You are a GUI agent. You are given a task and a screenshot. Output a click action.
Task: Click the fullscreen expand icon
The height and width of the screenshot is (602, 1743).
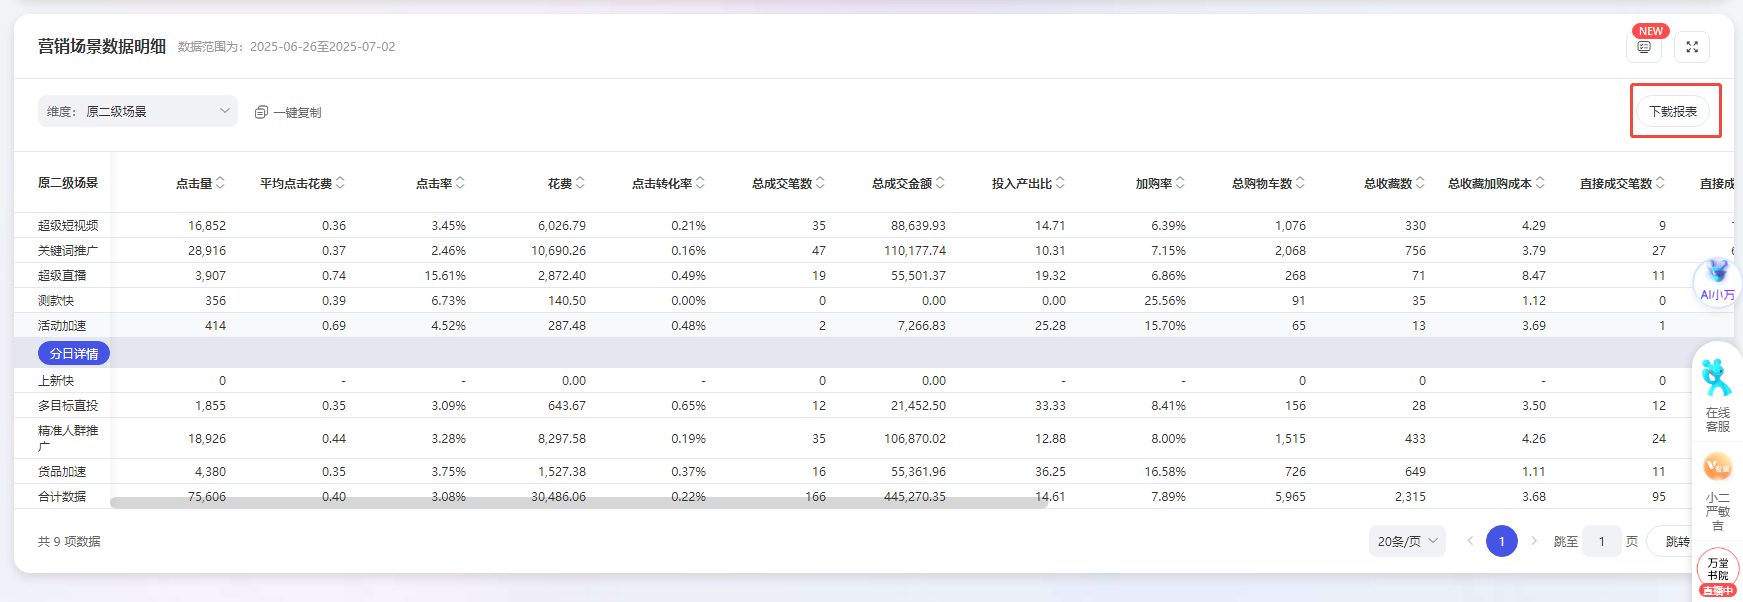click(1692, 47)
